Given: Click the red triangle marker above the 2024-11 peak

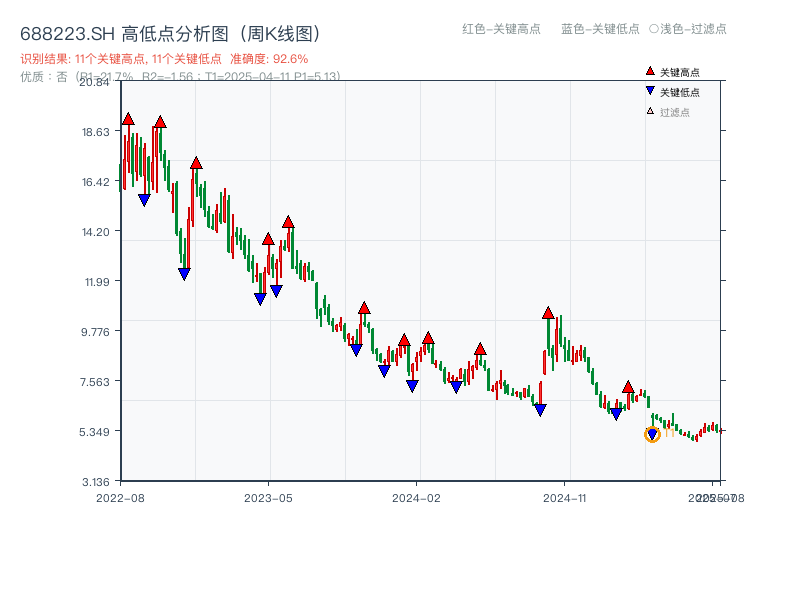Looking at the screenshot, I should click(547, 312).
